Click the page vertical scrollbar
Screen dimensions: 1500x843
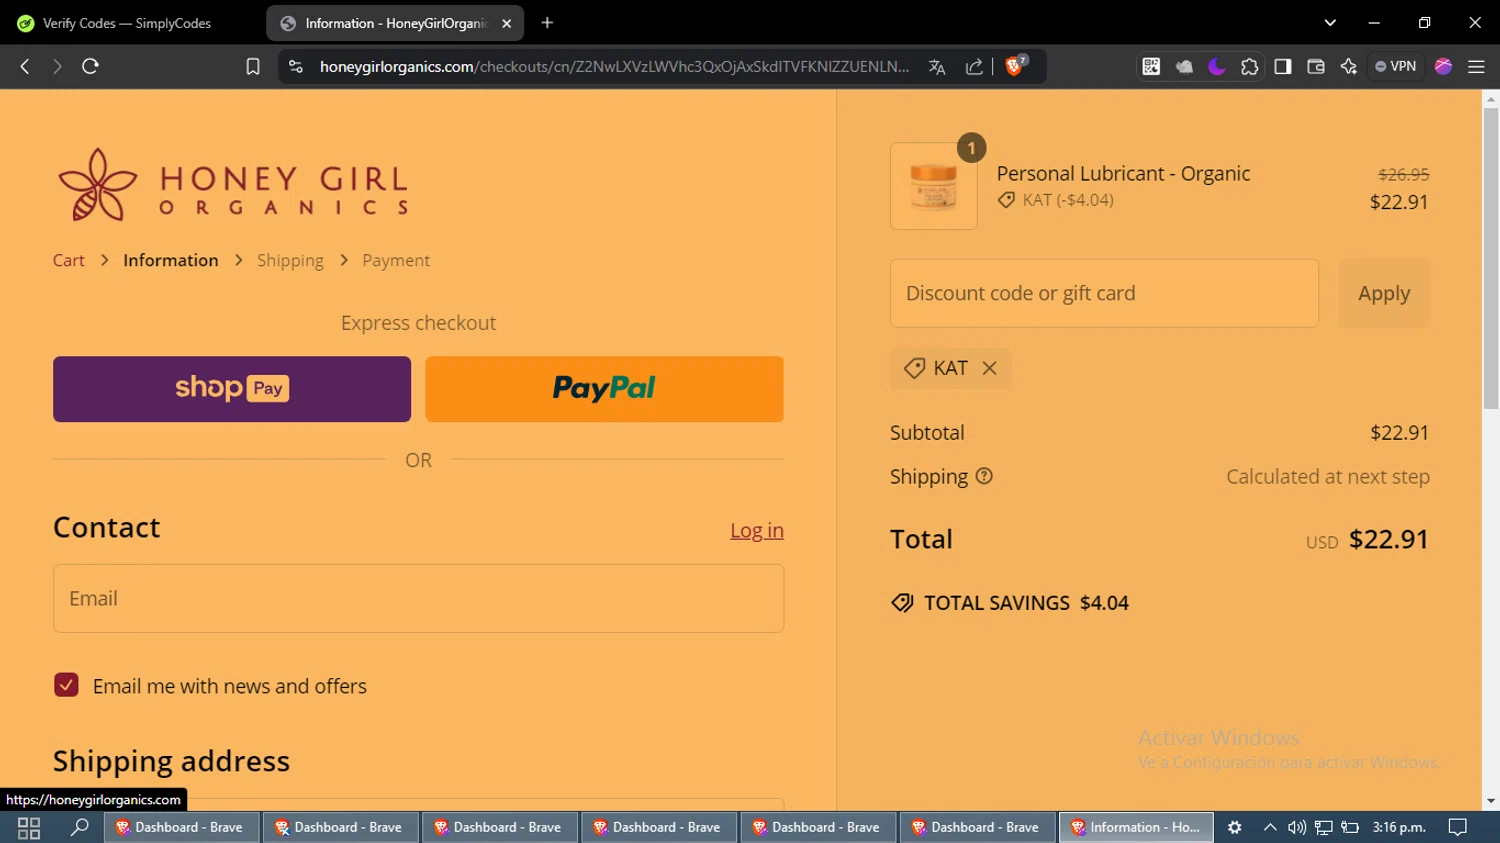1491,258
